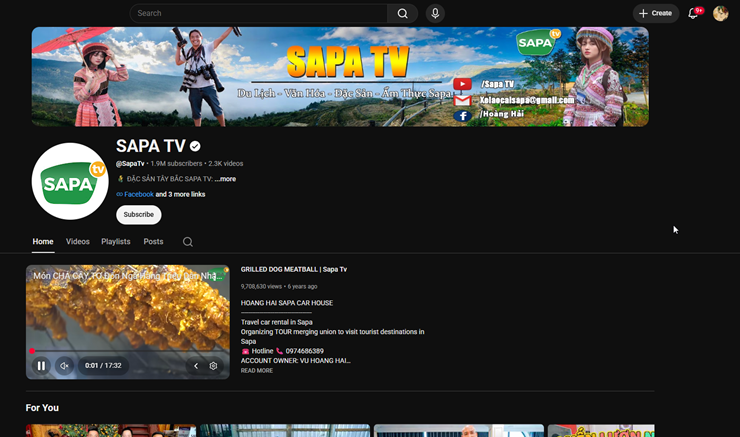Pause the featured video
This screenshot has height=437, width=740.
pos(41,366)
